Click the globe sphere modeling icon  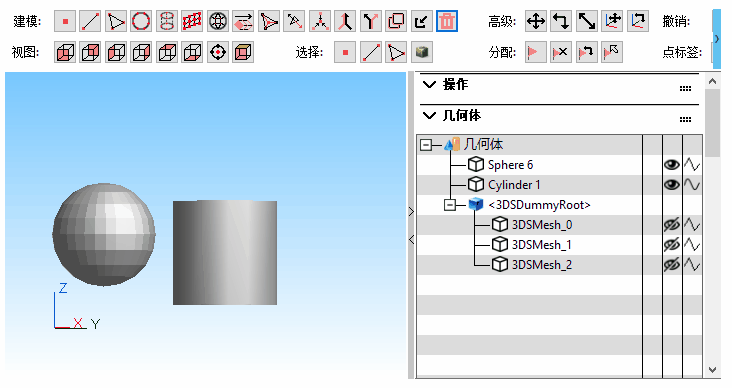[218, 21]
